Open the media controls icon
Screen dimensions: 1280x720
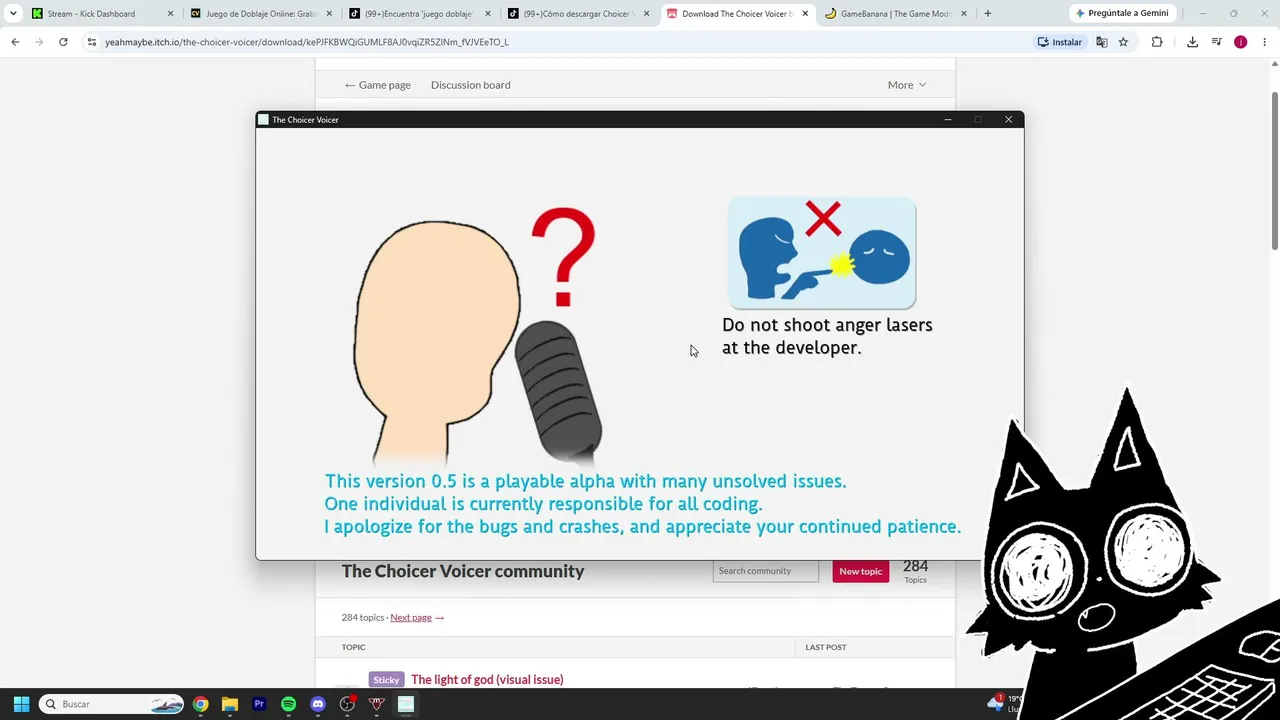point(1216,42)
